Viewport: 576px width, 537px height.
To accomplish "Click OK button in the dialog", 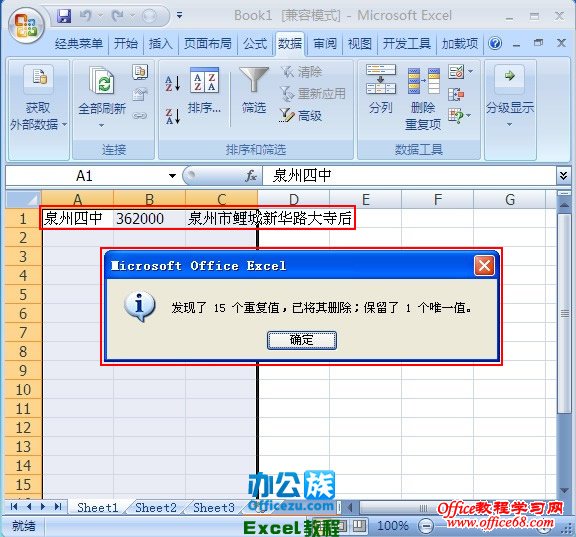I will coord(302,340).
